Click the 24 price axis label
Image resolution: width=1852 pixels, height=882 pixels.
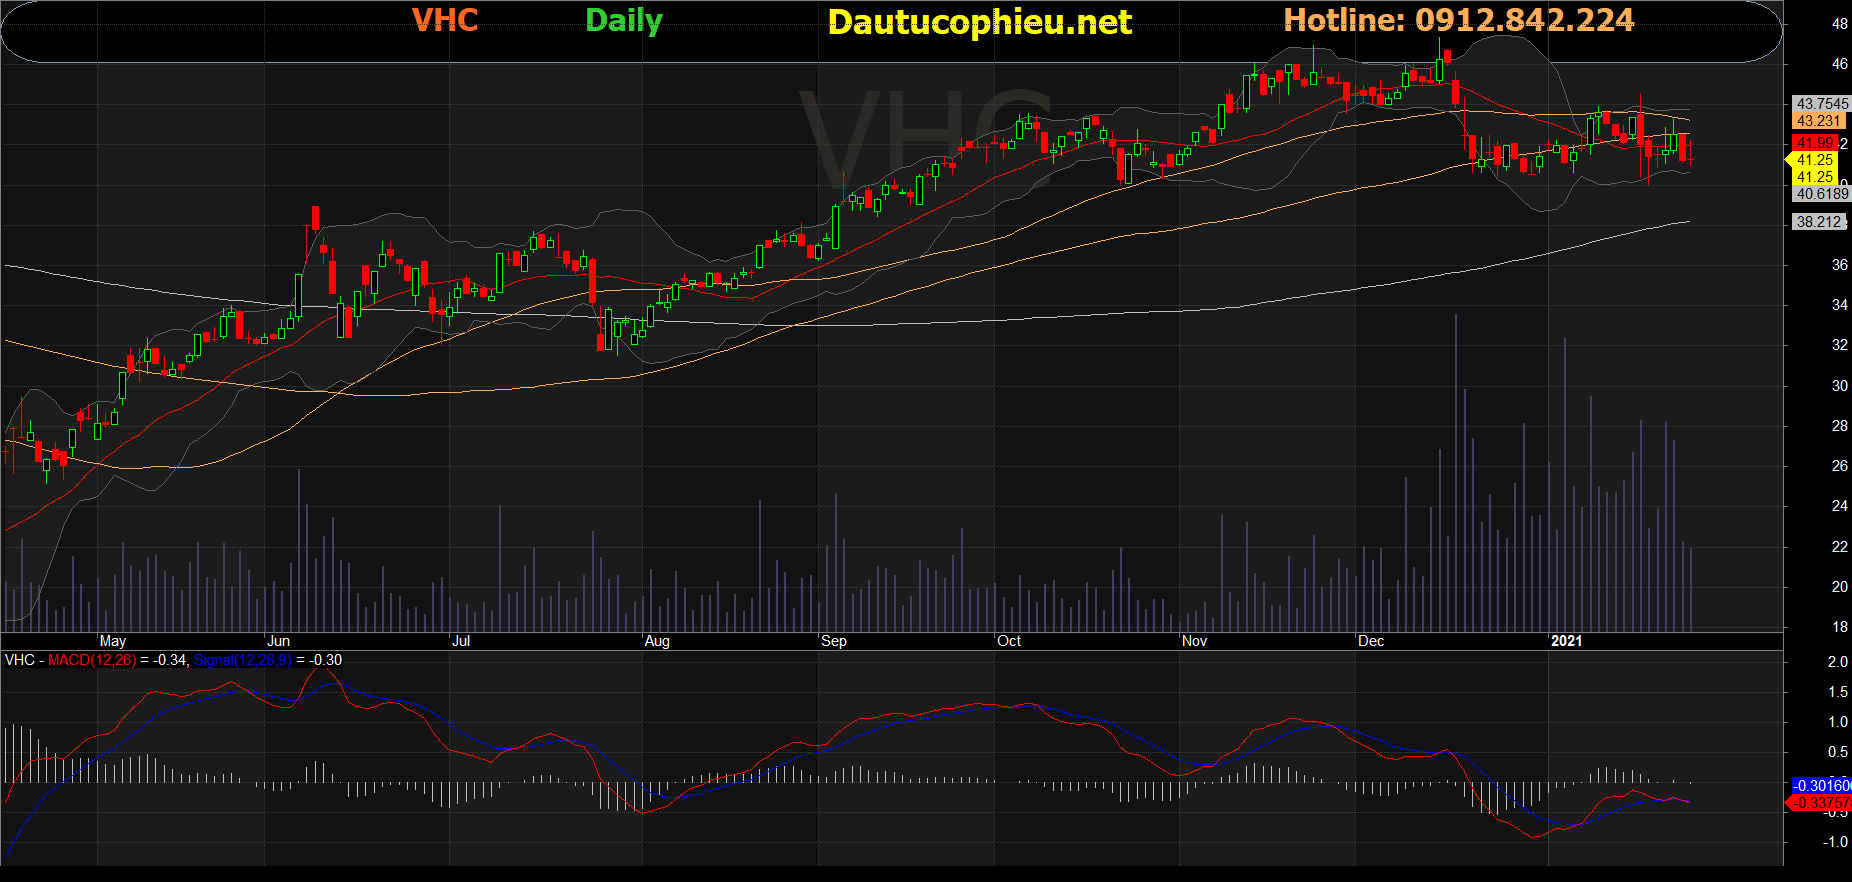[x=1839, y=506]
